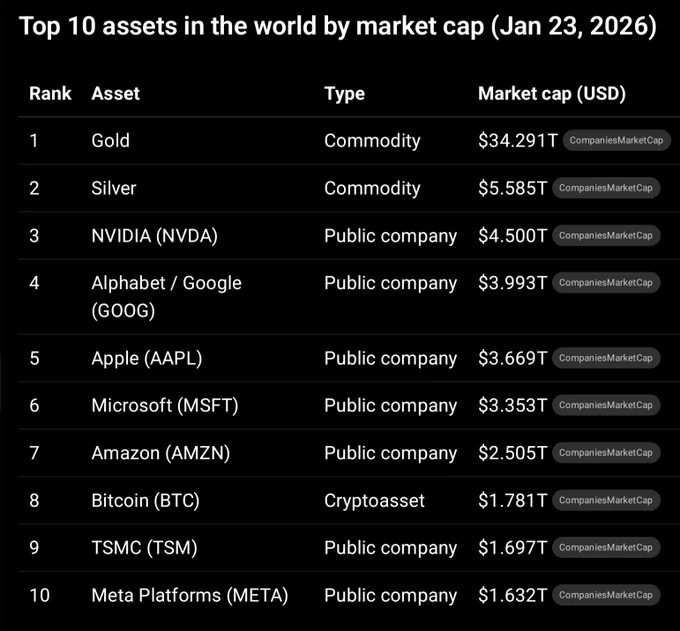The width and height of the screenshot is (680, 631).
Task: Click the NVIDIA (NVDA) asset cell
Action: [x=154, y=236]
